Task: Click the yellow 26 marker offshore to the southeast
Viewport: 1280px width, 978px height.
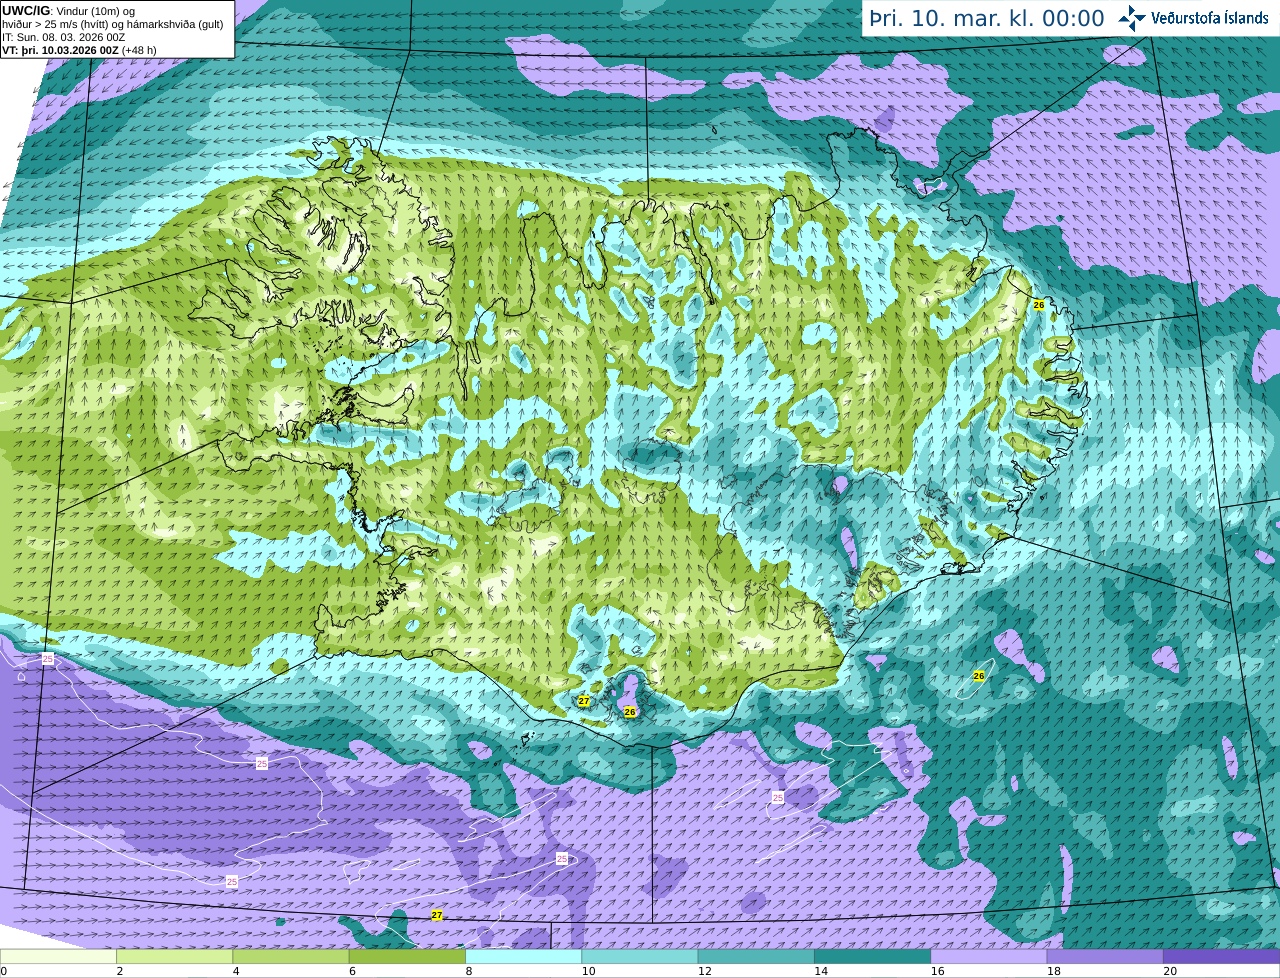Action: [979, 677]
